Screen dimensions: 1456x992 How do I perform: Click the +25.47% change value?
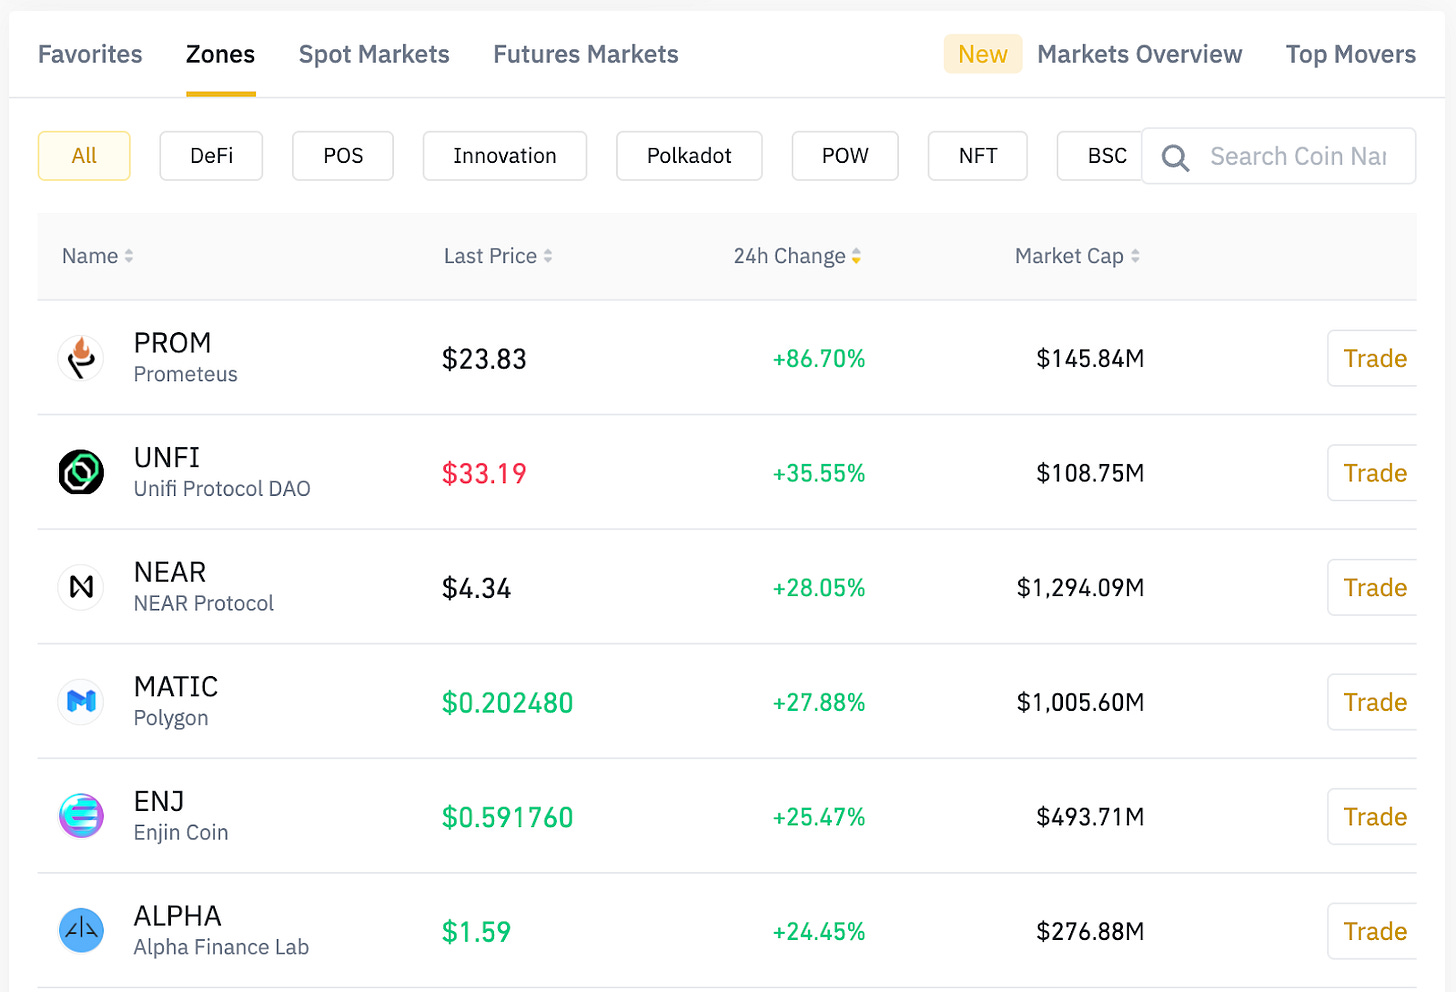(819, 817)
